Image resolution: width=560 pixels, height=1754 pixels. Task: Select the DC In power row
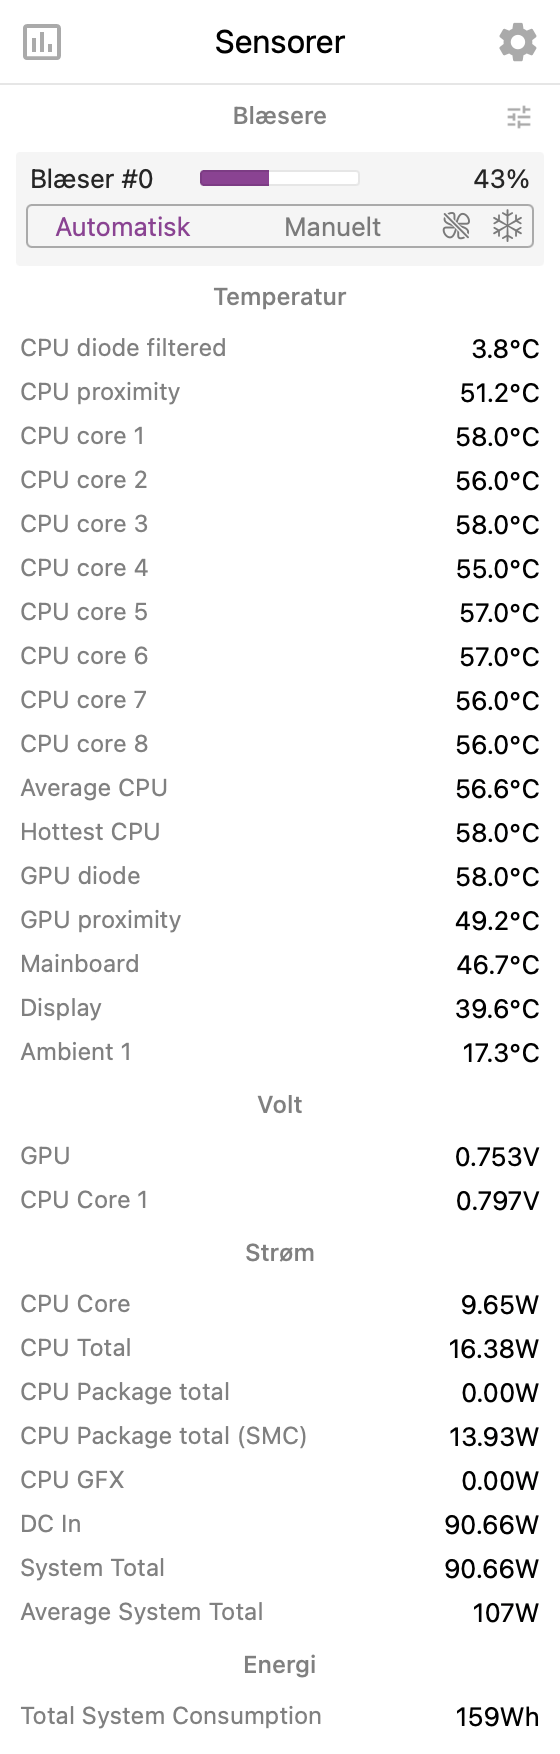280,1524
